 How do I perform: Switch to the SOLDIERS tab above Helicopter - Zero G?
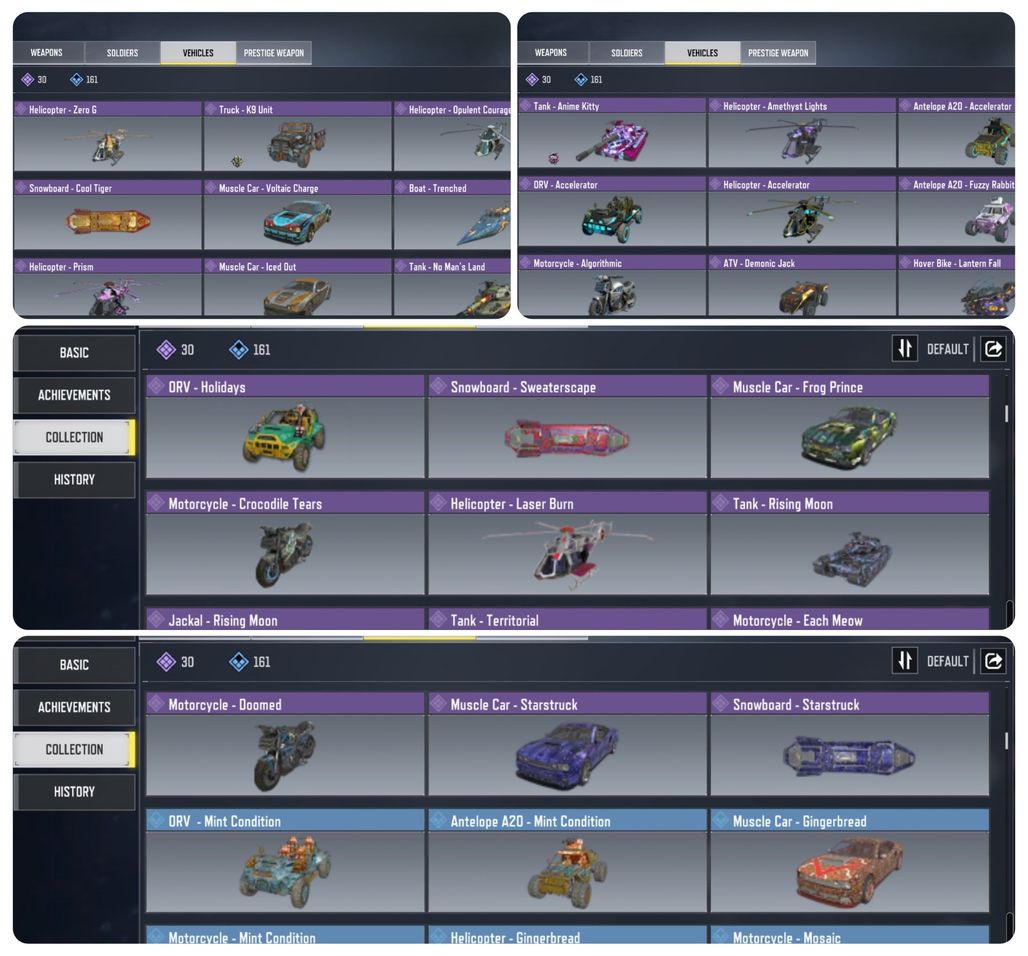tap(123, 52)
